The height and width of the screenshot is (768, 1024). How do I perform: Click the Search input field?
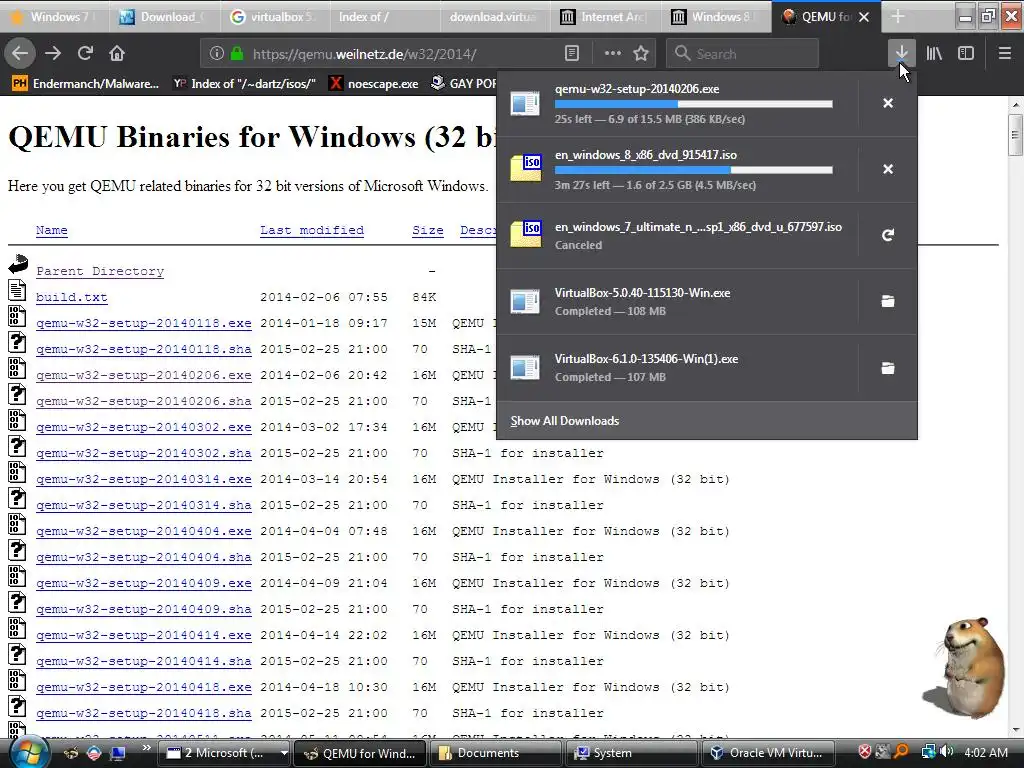(742, 54)
